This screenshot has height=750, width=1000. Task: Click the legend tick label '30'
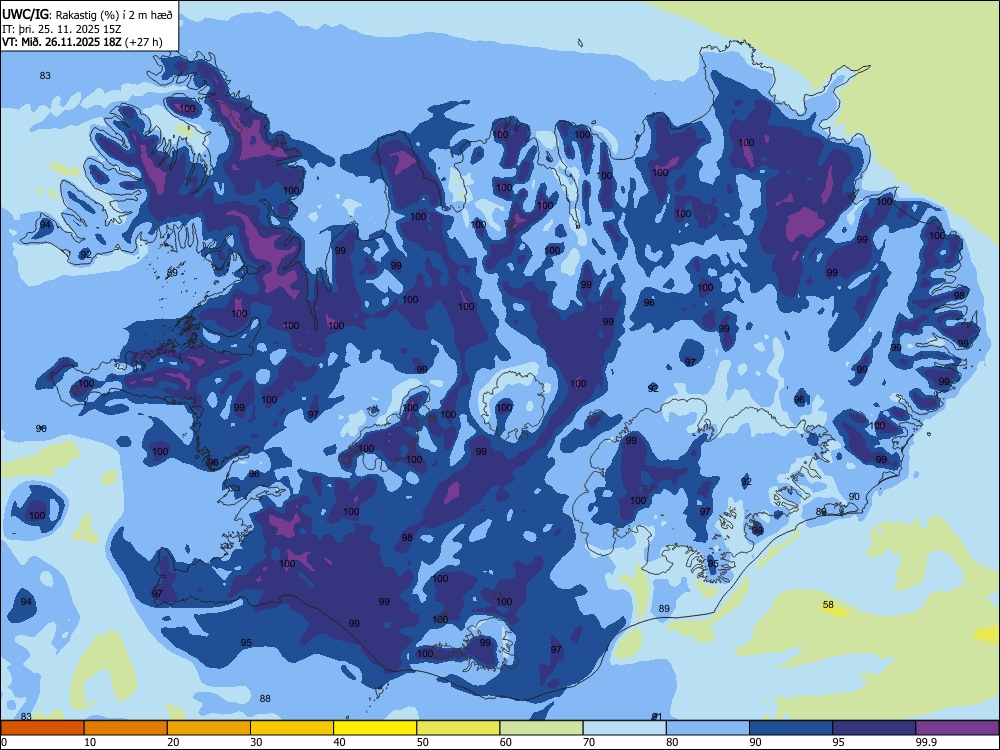(x=256, y=742)
